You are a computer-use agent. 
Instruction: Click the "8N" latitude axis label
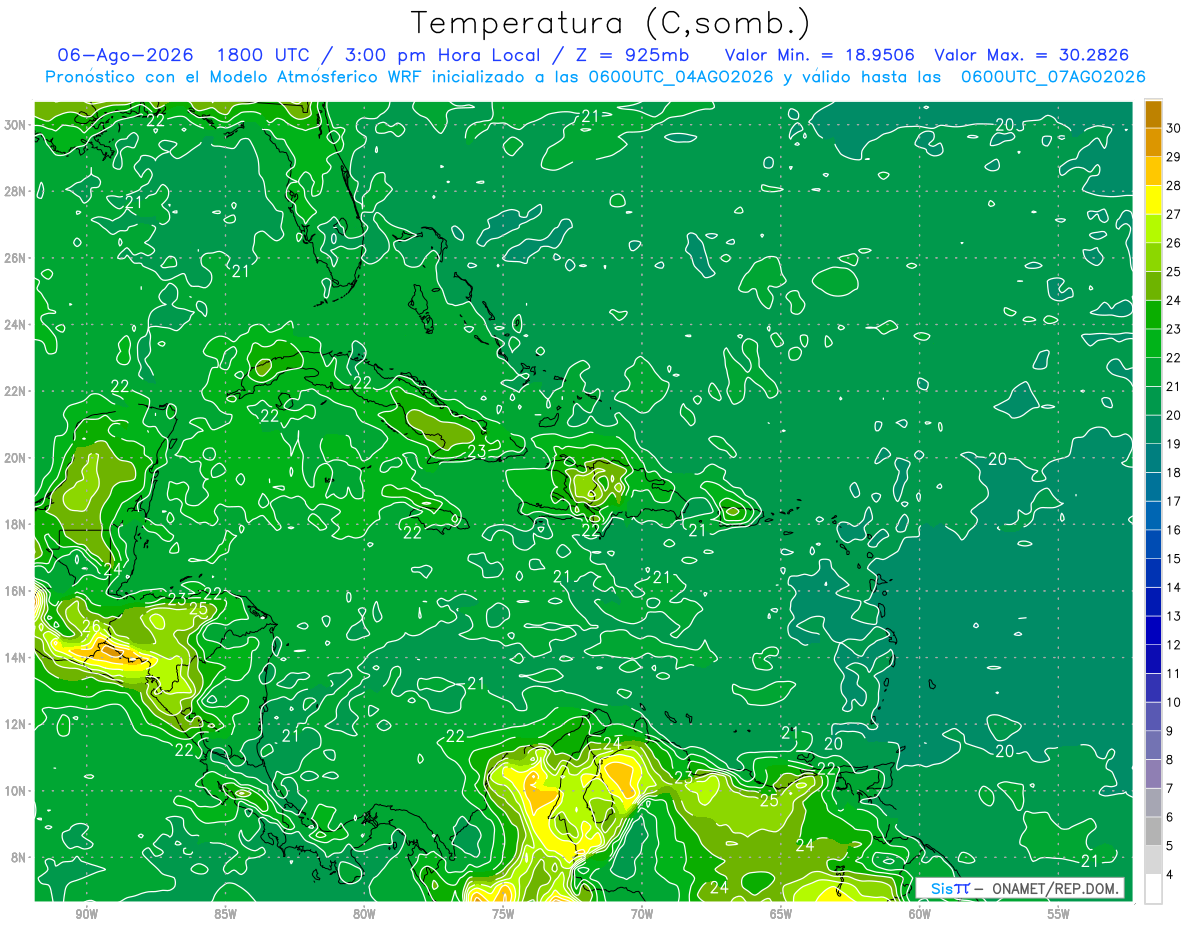point(19,857)
